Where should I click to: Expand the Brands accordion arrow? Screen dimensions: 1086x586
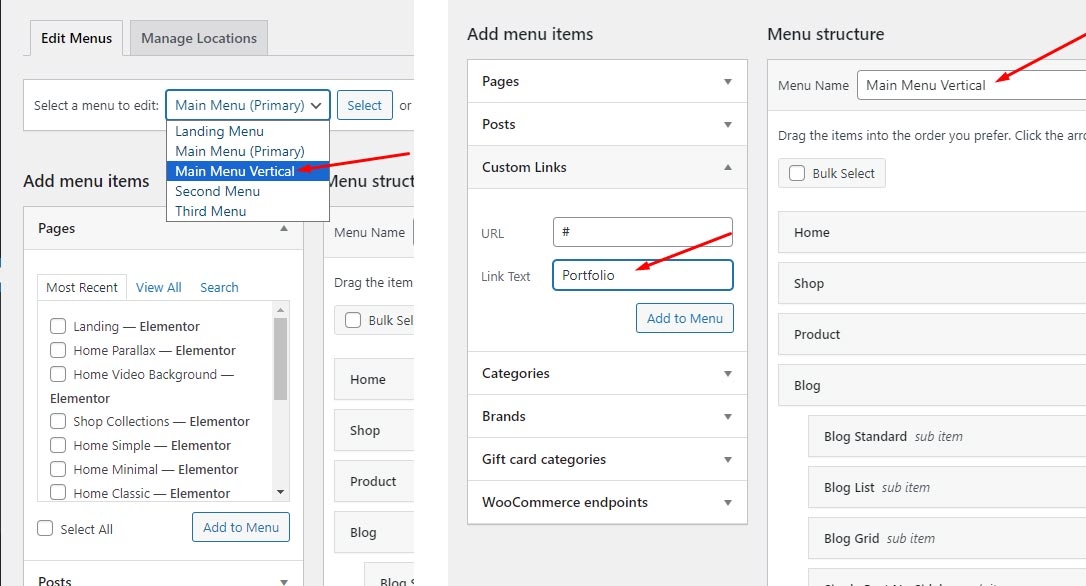(x=728, y=417)
